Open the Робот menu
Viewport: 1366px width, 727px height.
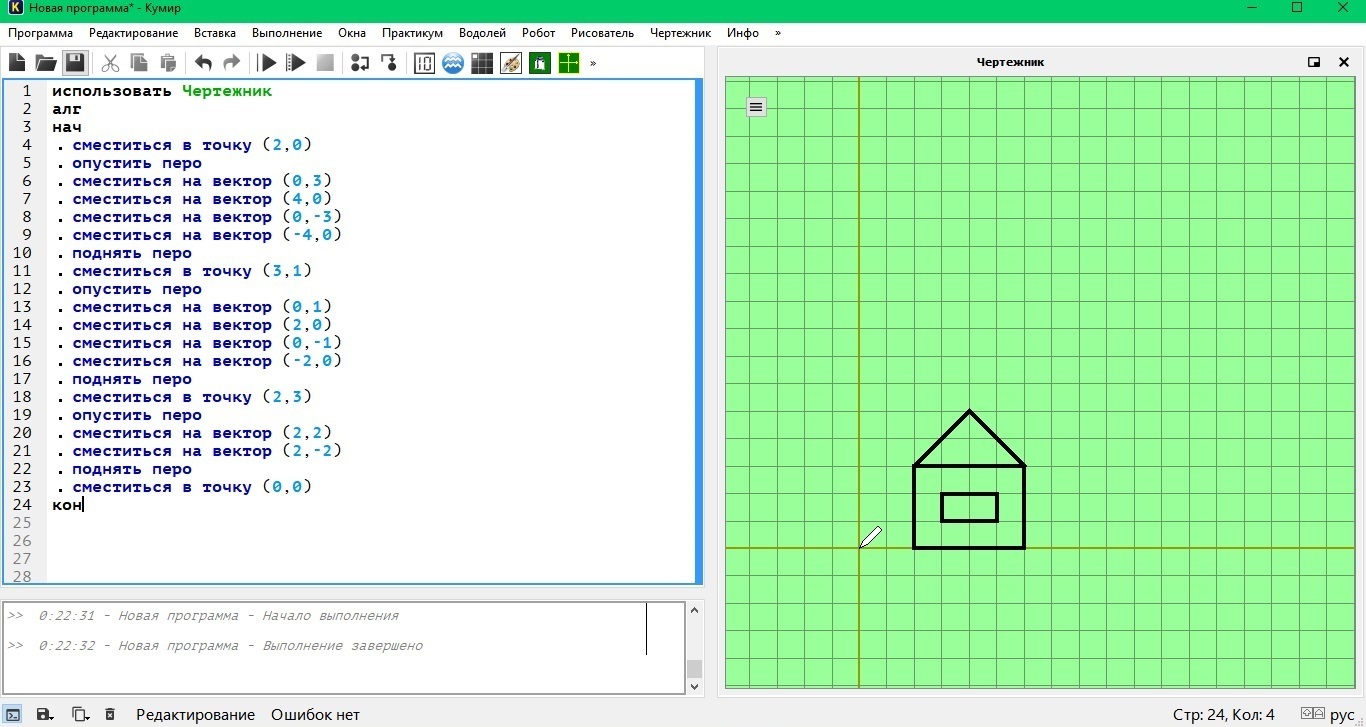[539, 33]
